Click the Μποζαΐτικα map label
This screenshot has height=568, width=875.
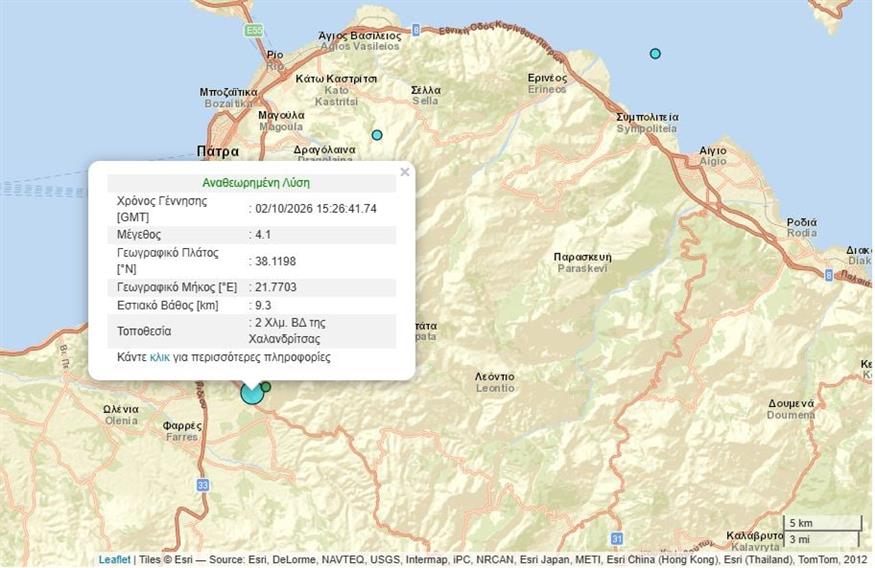(229, 92)
